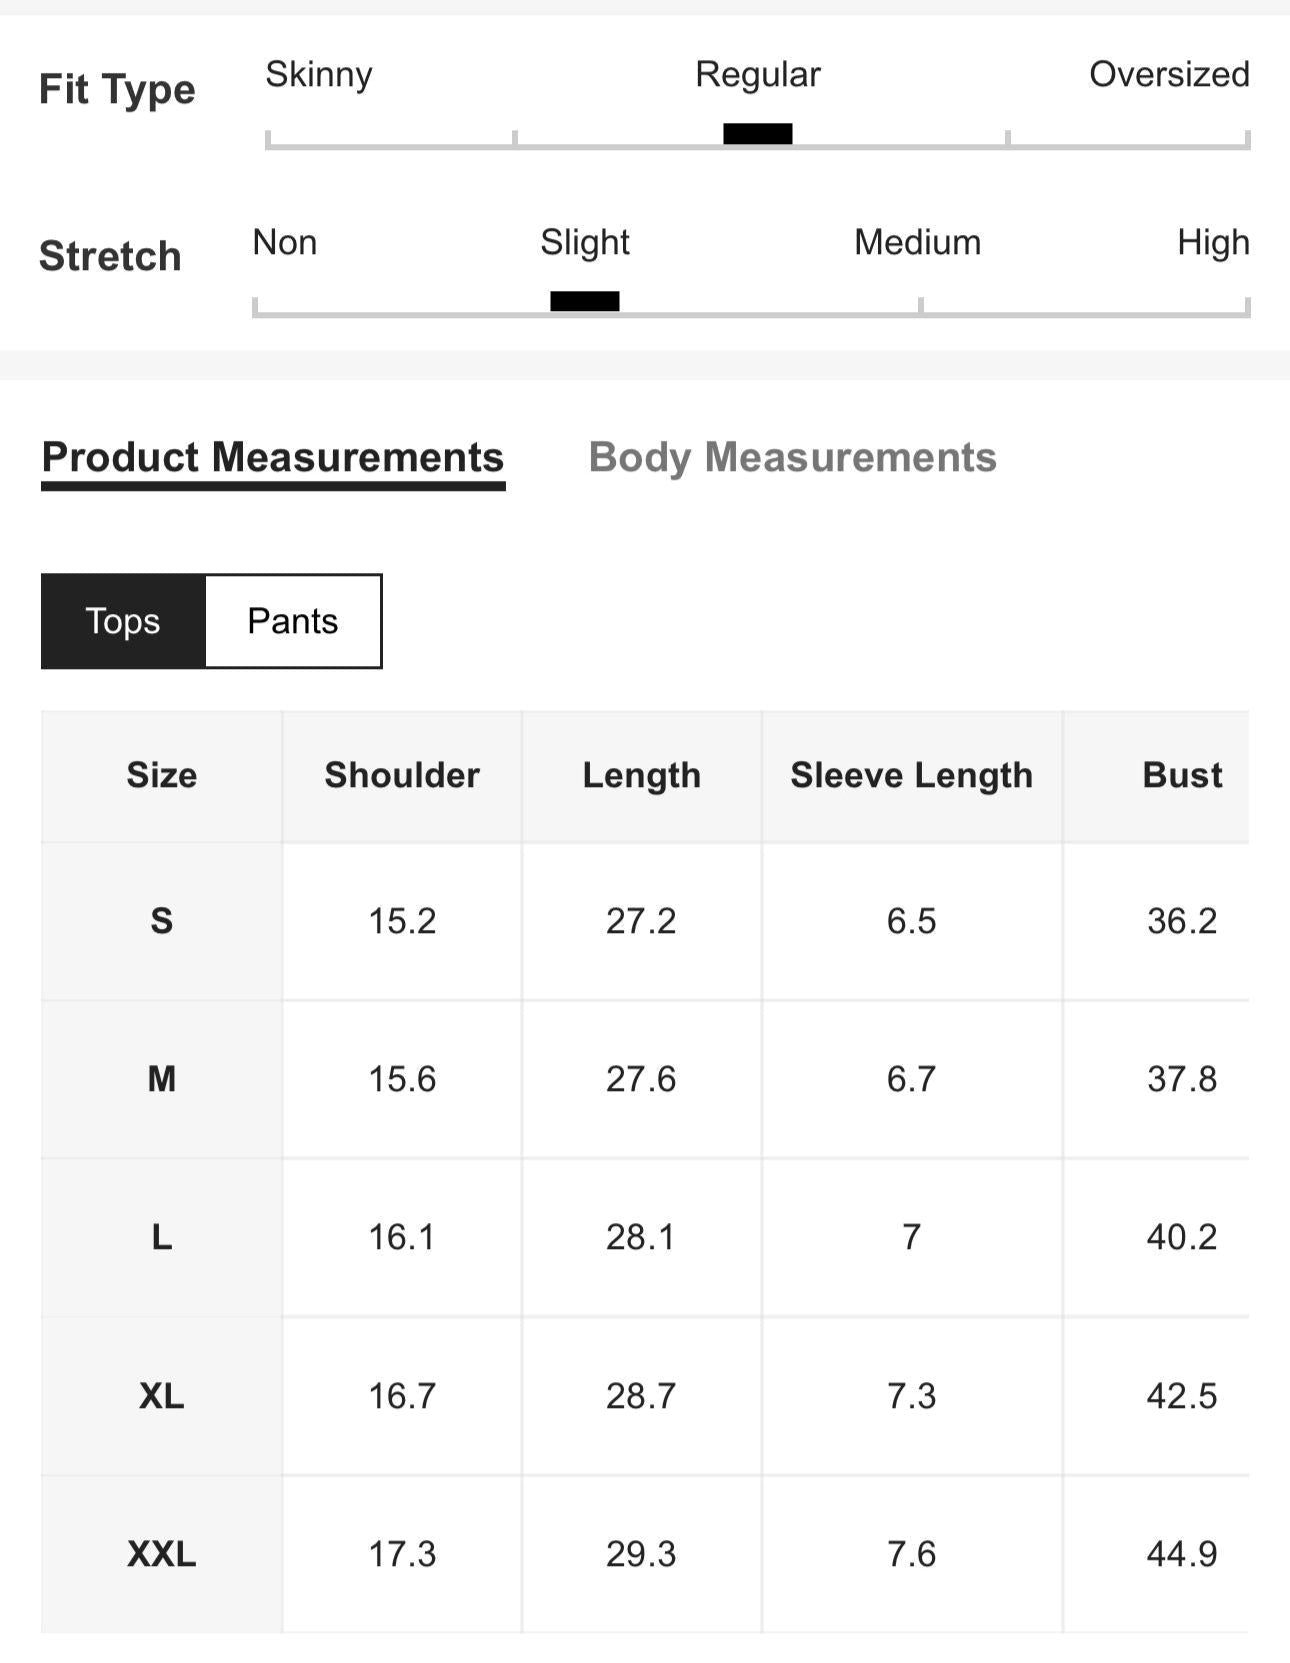
Task: Select the Product Measurements tab
Action: click(273, 458)
